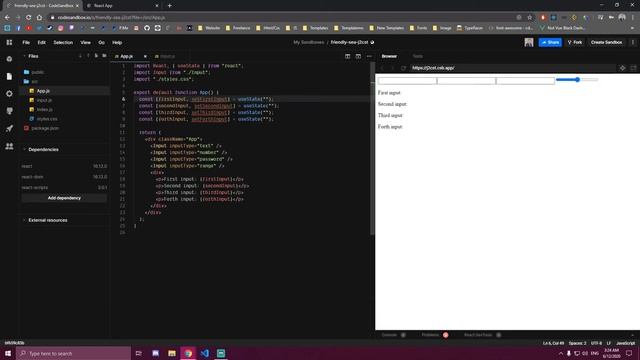Screen dimensions: 640x360
Task: Click the Share button
Action: point(550,42)
